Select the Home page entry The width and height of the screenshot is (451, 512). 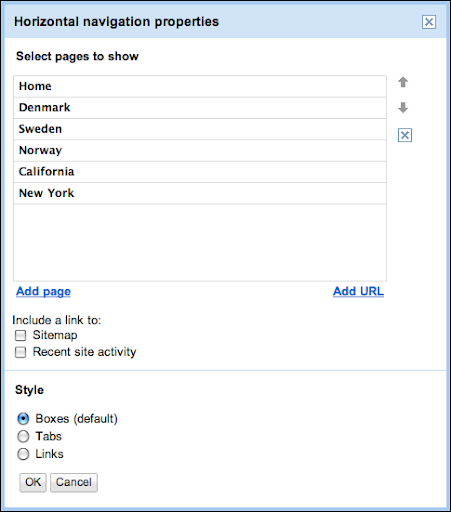pyautogui.click(x=200, y=86)
